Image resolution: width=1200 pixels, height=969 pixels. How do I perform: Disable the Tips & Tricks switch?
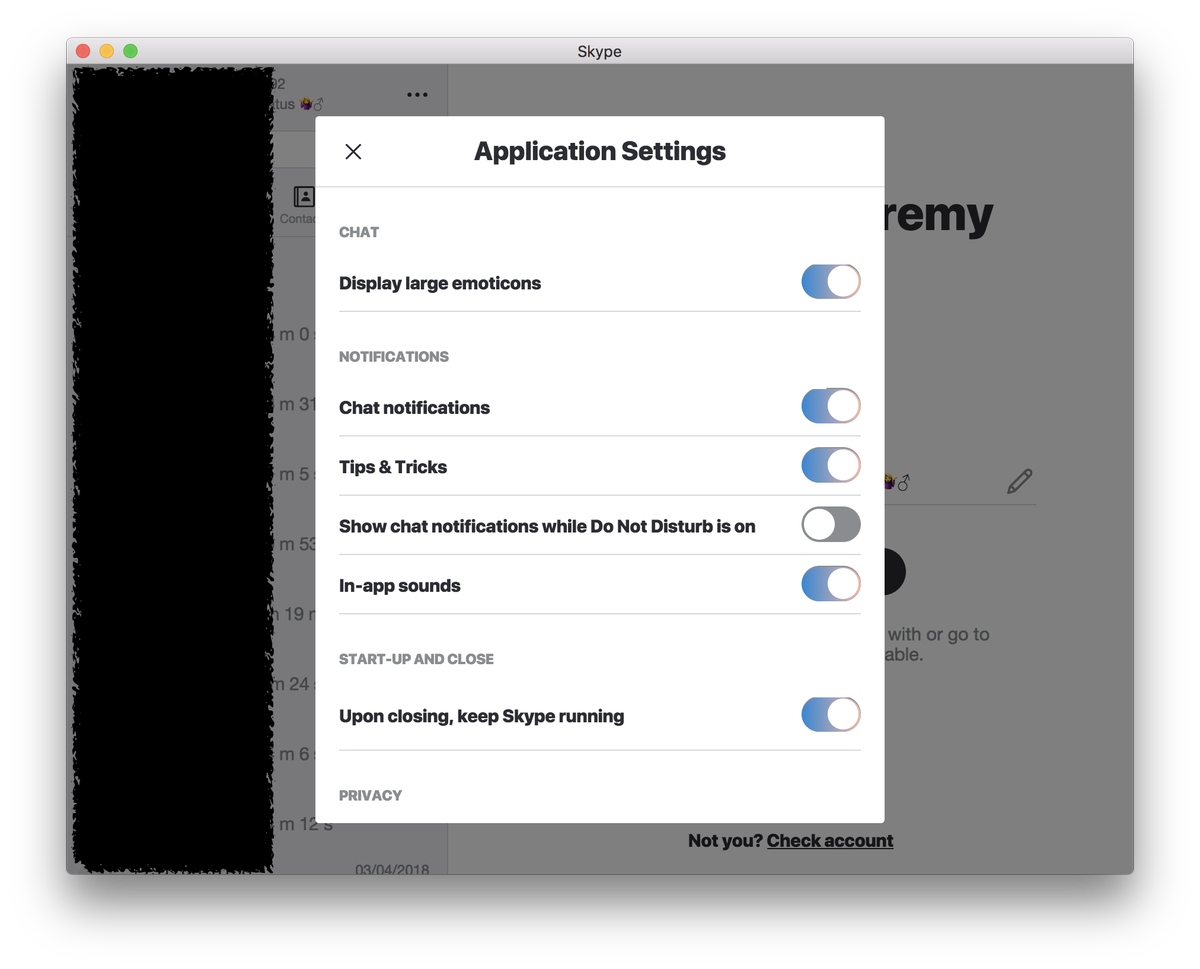(831, 465)
